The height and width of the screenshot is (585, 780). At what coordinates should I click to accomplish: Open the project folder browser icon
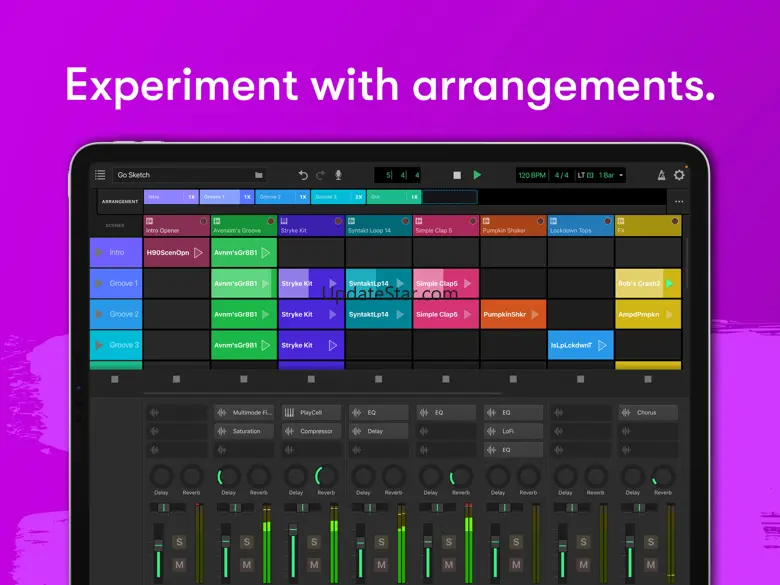259,175
